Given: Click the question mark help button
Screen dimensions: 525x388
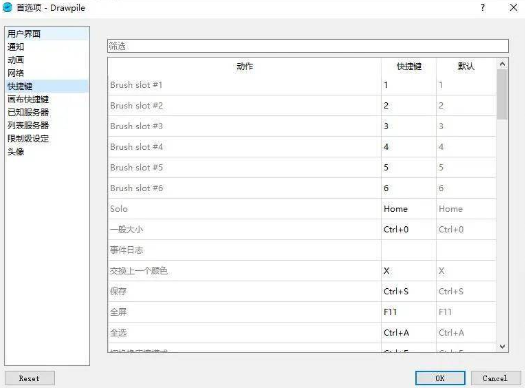Looking at the screenshot, I should pyautogui.click(x=482, y=8).
